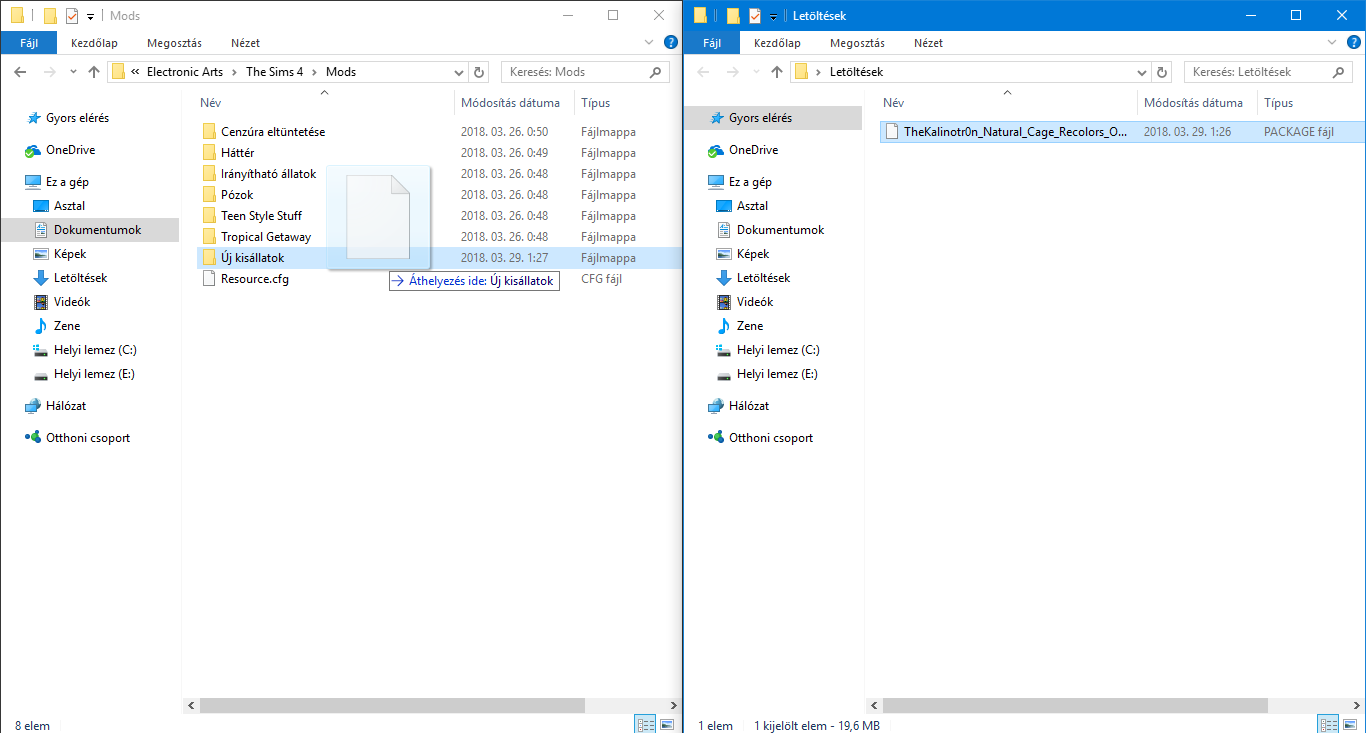
Task: Expand ribbon in Letöltések window
Action: pyautogui.click(x=1333, y=43)
